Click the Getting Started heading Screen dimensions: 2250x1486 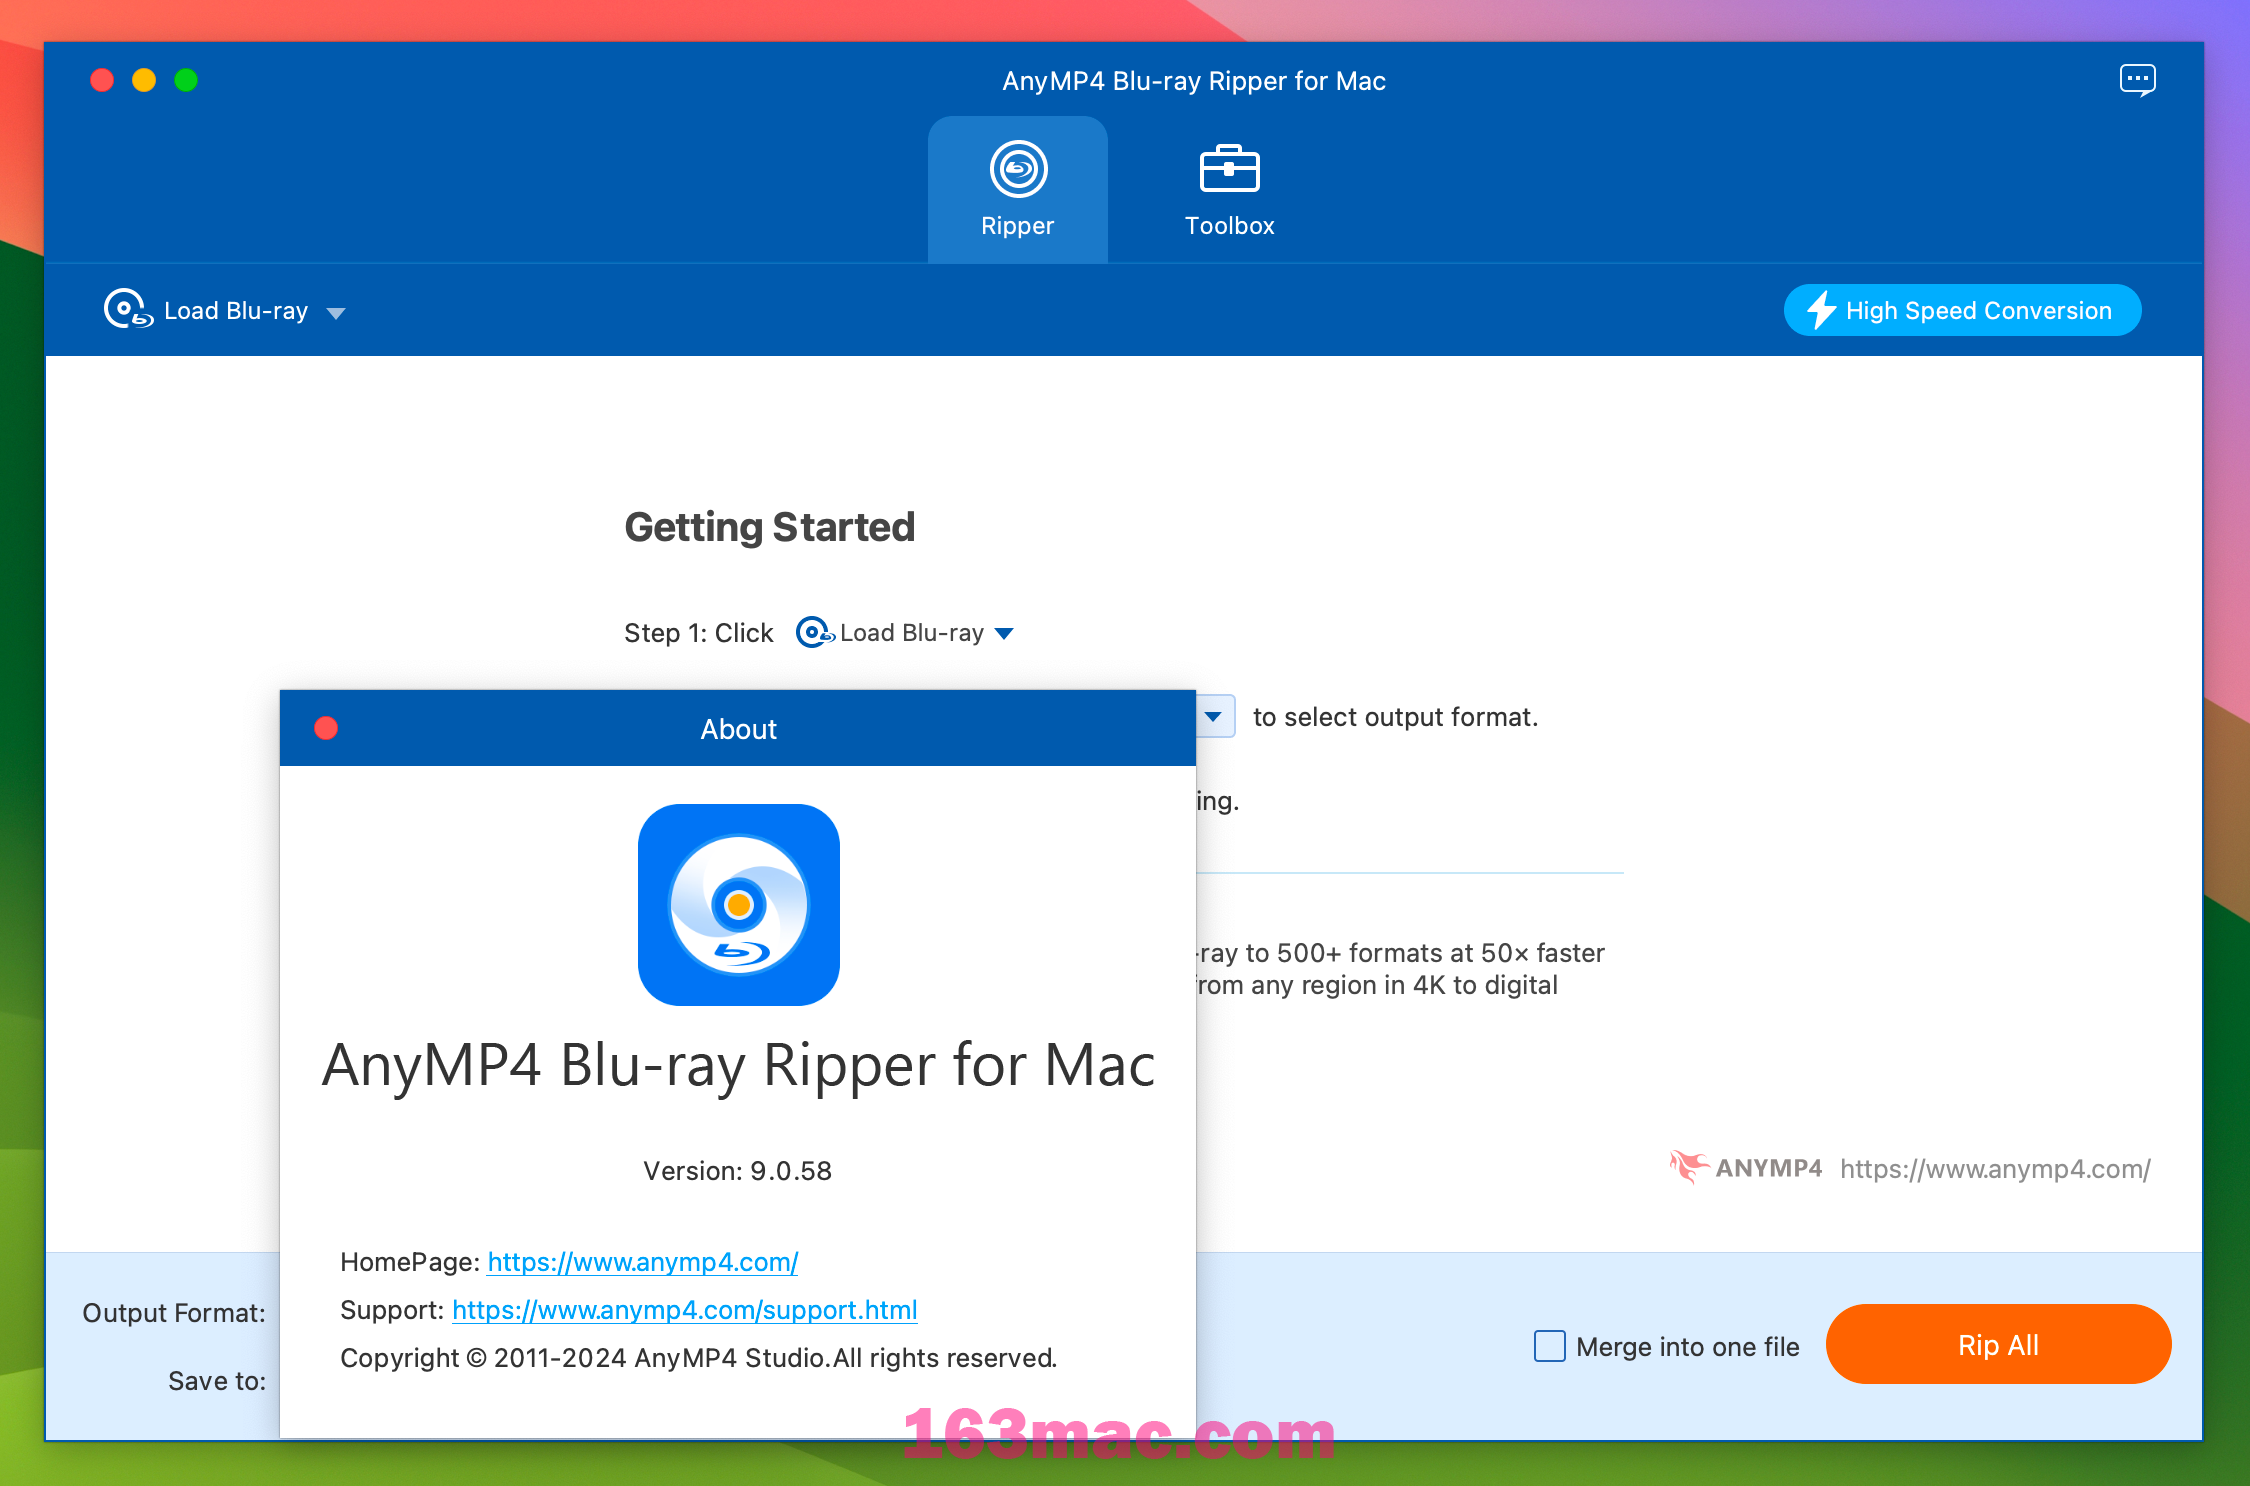pos(770,527)
